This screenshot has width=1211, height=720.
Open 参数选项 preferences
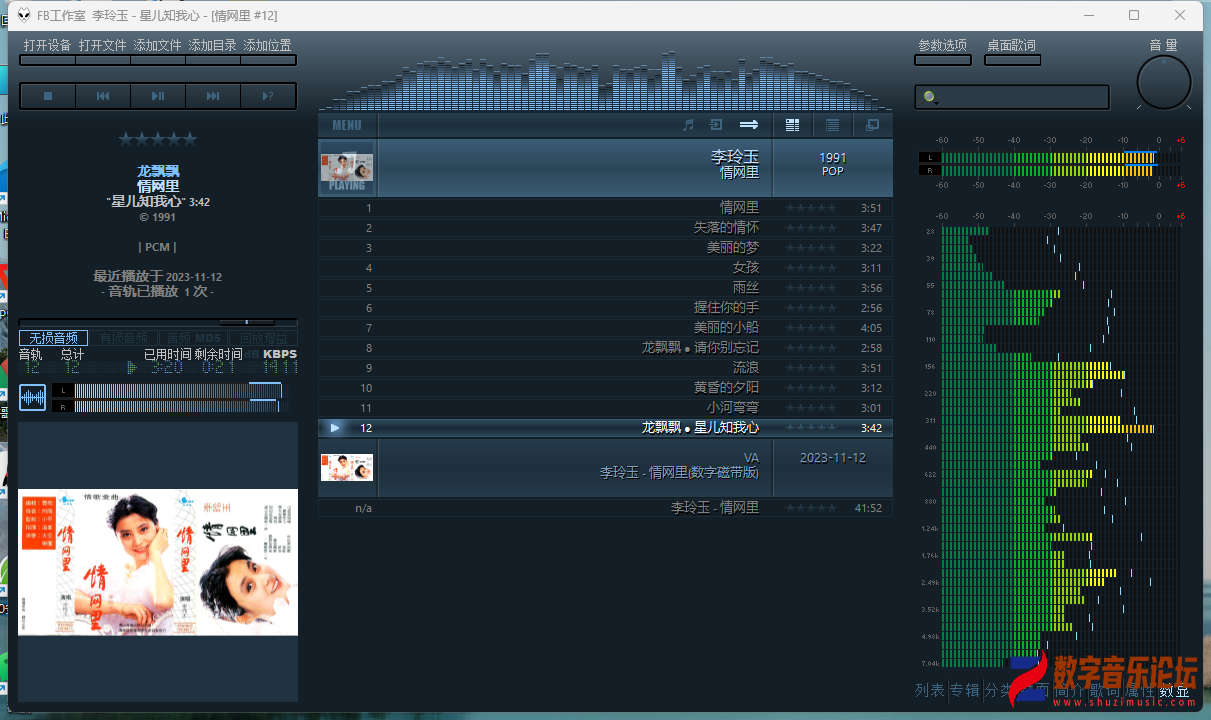(x=942, y=46)
